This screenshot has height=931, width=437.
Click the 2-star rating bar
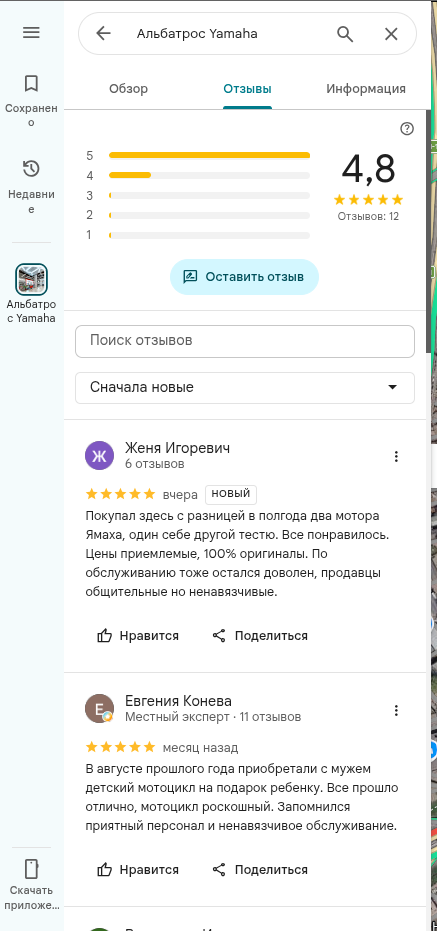(x=209, y=216)
